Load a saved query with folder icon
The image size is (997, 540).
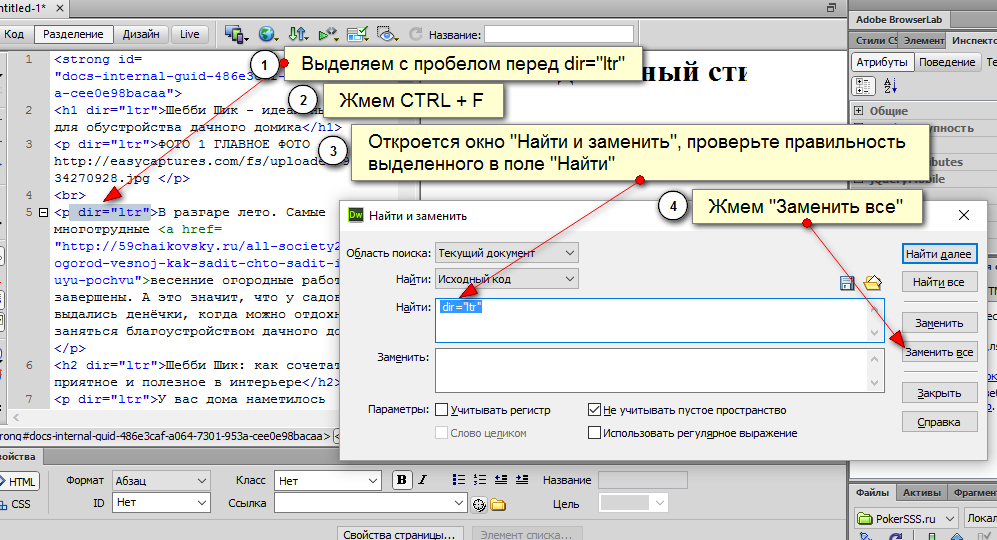pos(872,283)
